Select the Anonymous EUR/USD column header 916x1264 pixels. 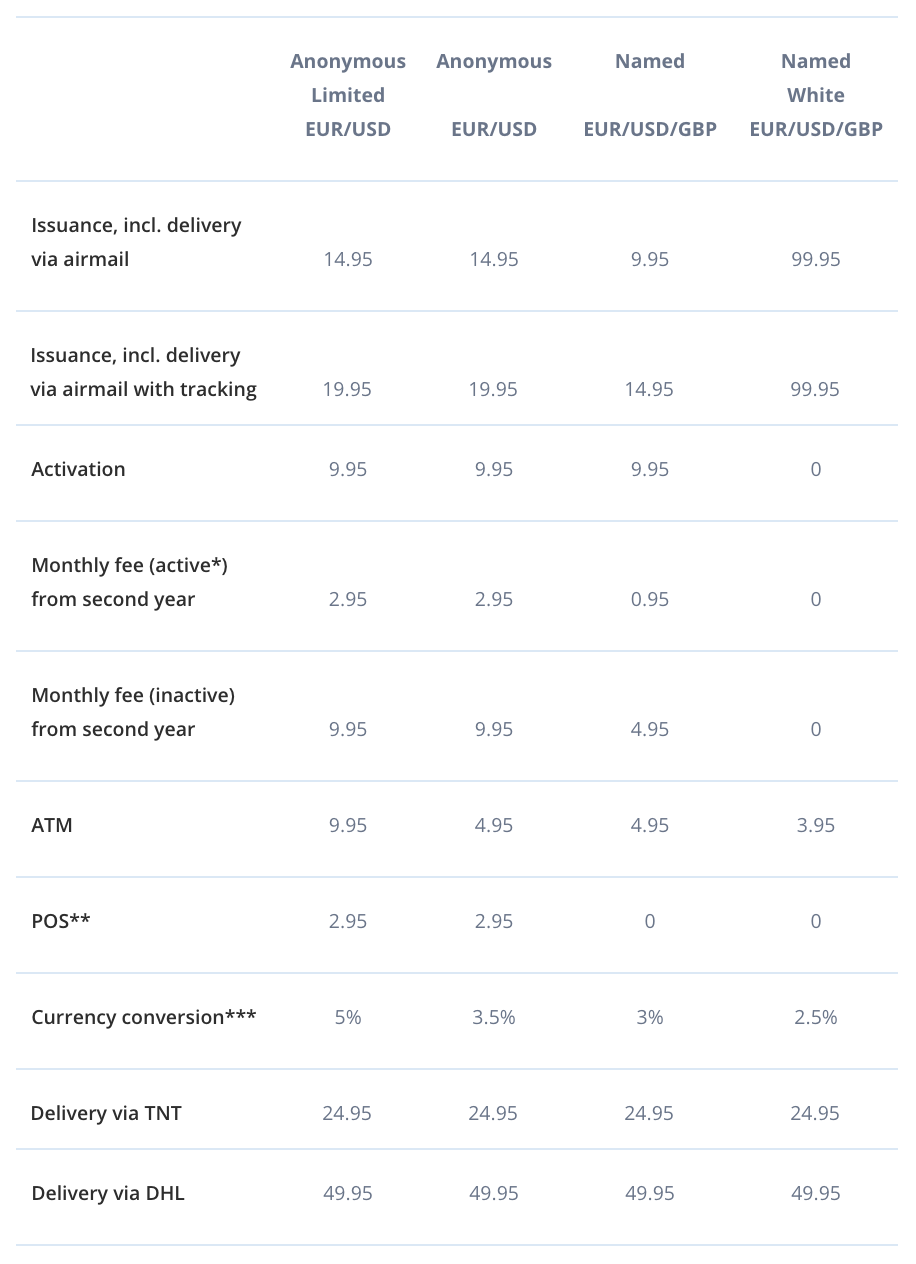[494, 95]
